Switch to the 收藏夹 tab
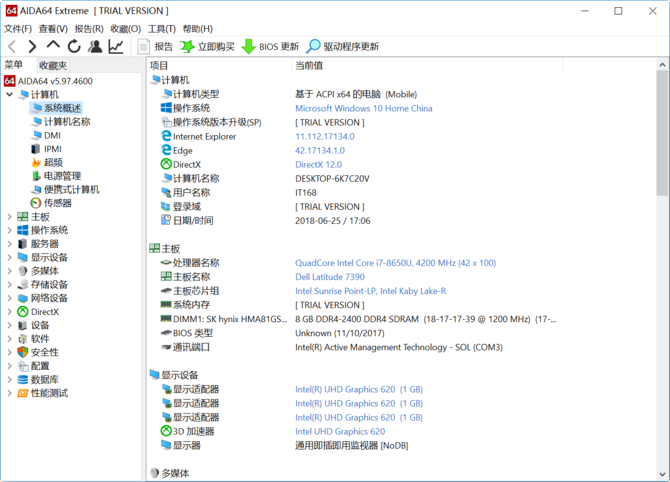This screenshot has height=482, width=670. (x=53, y=65)
